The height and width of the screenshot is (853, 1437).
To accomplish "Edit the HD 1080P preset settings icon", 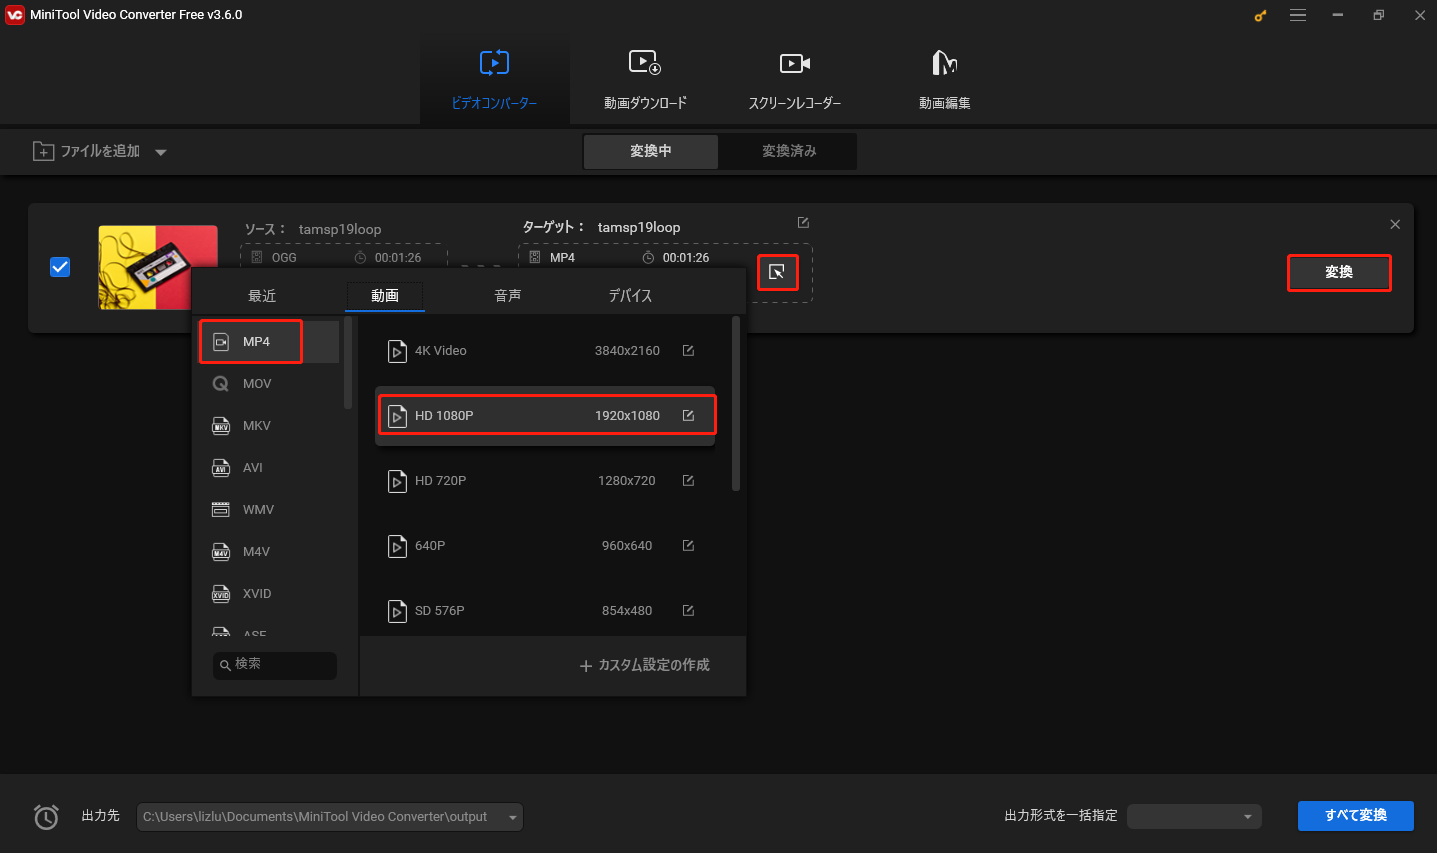I will pos(688,416).
